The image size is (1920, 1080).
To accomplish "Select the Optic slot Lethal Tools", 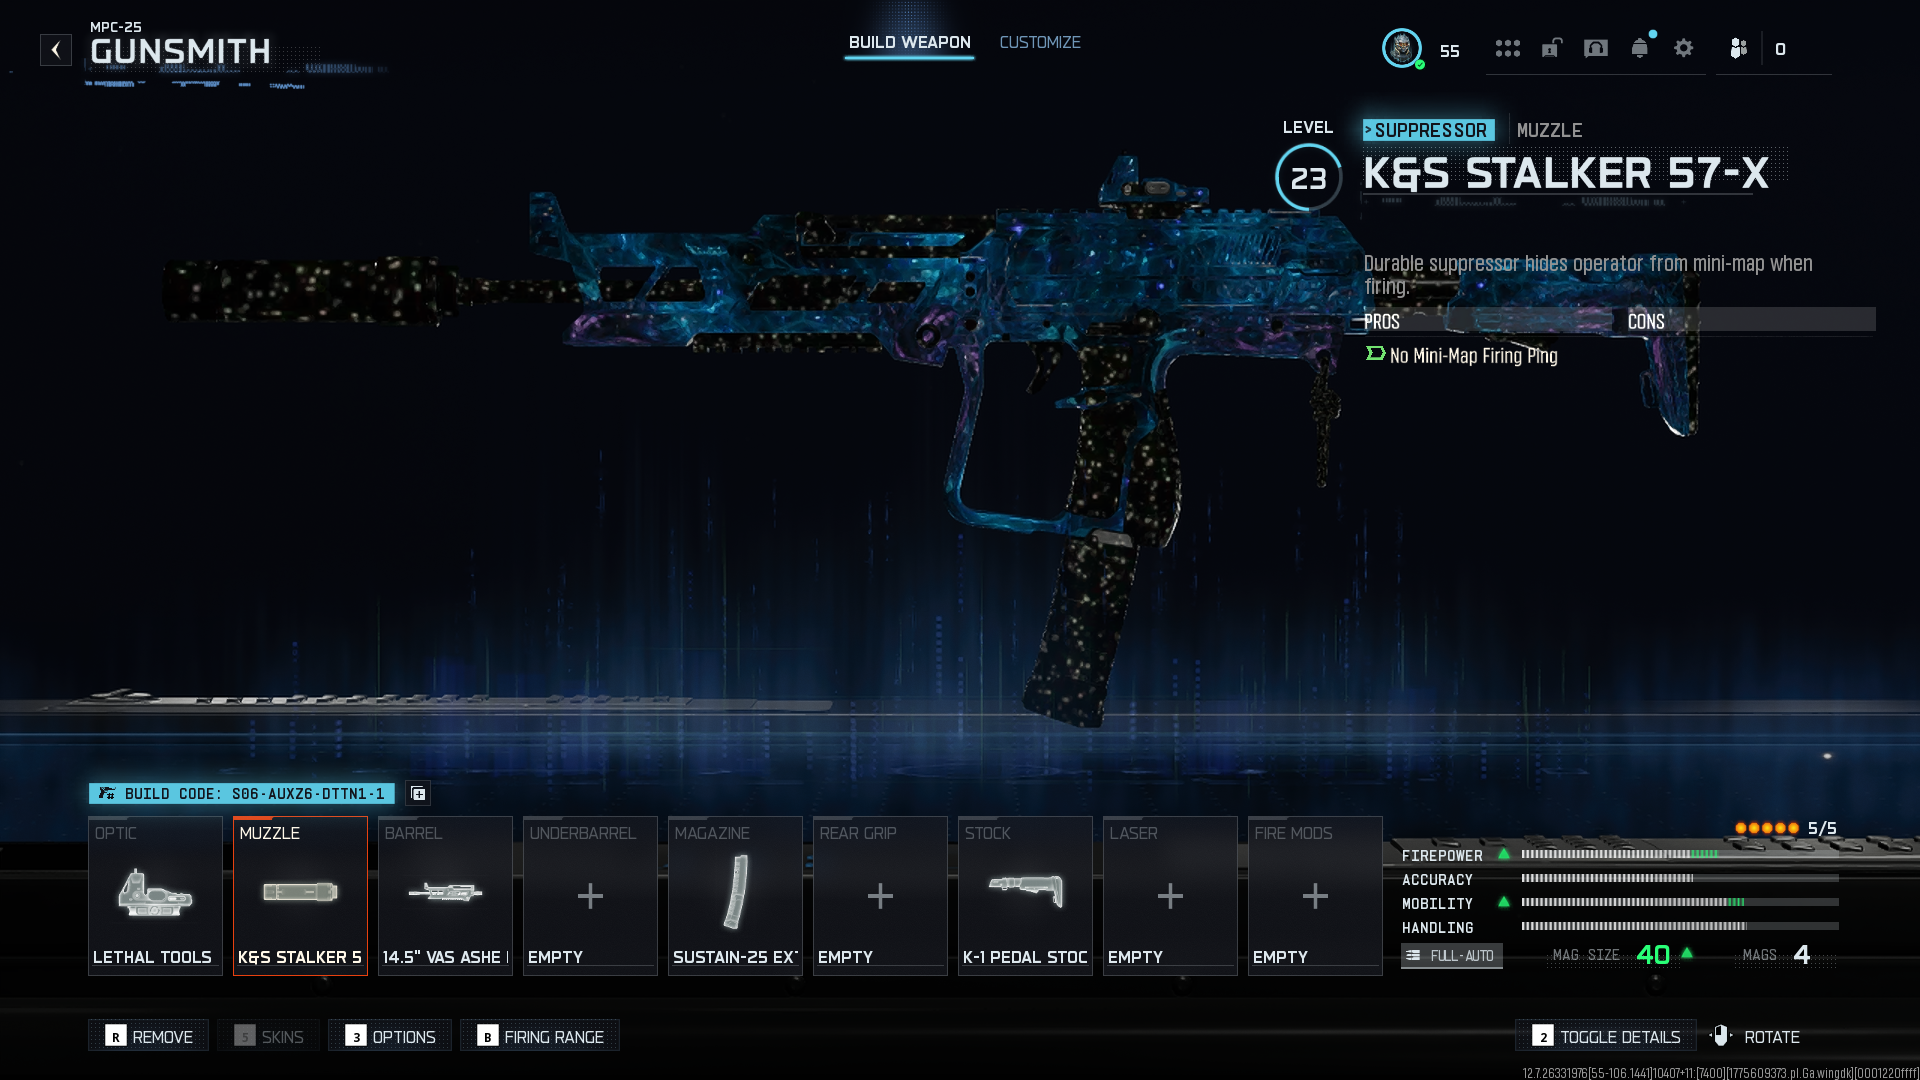I will click(155, 896).
